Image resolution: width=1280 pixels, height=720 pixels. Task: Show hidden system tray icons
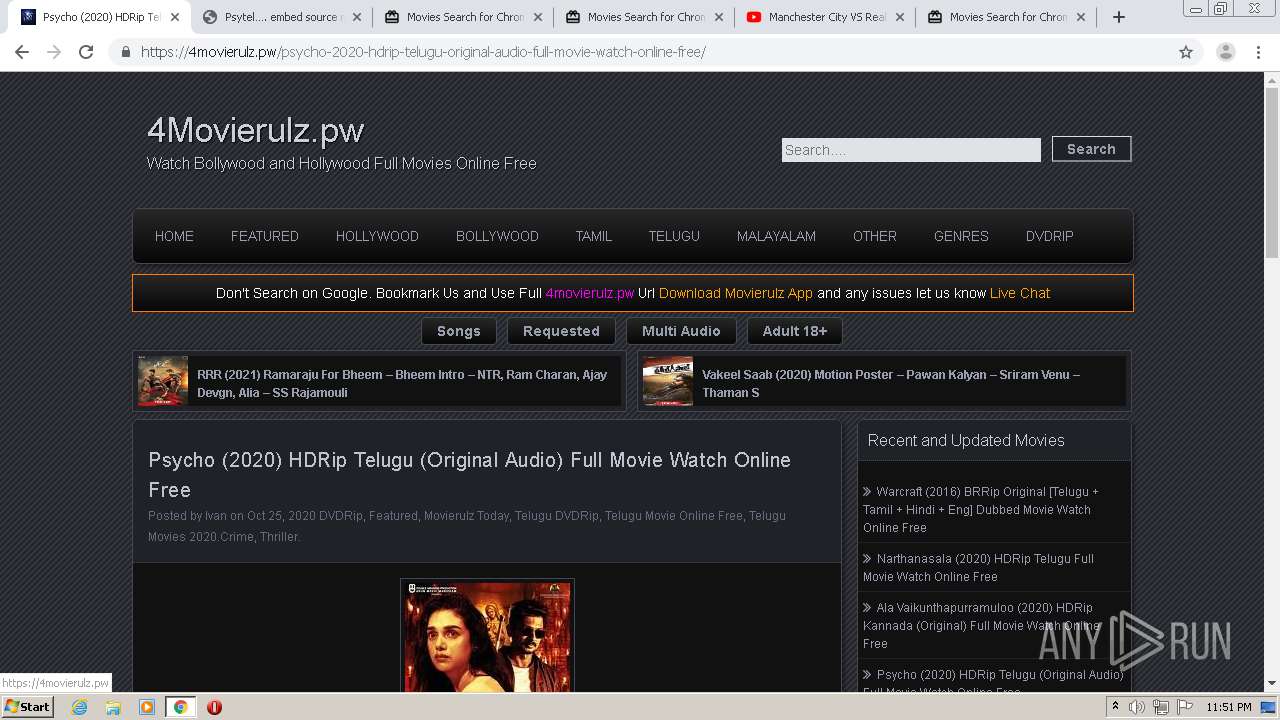tap(1116, 707)
